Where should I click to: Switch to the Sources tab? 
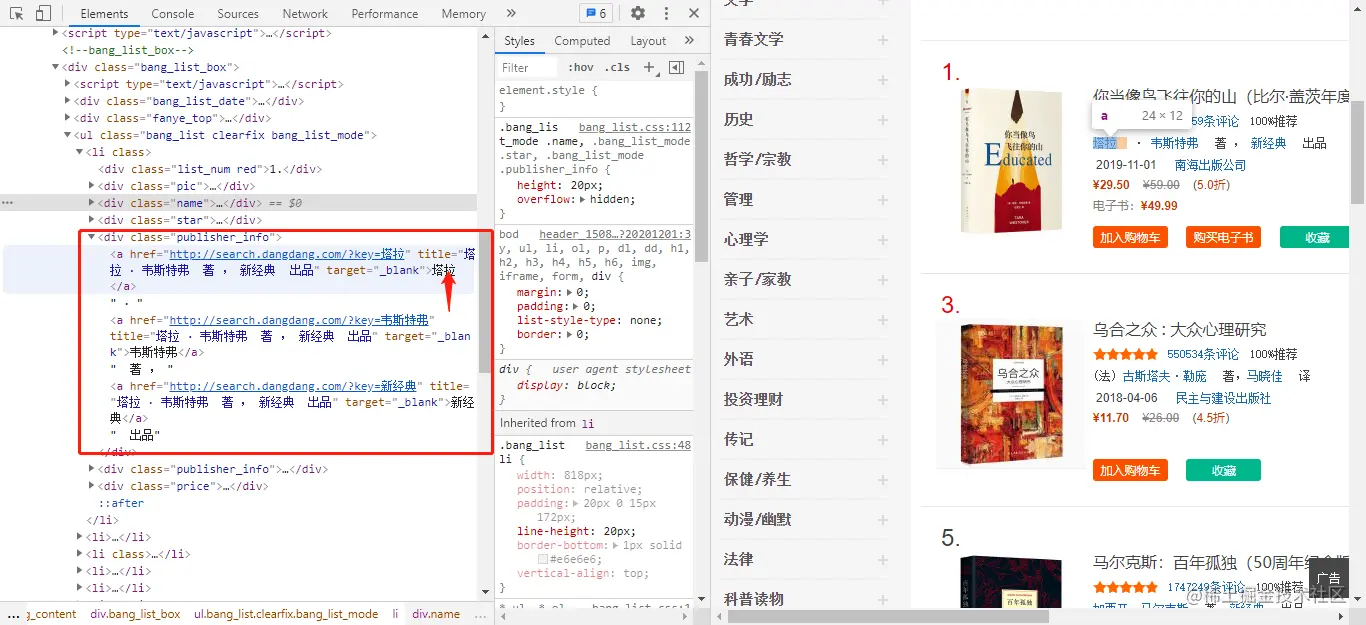pos(238,14)
